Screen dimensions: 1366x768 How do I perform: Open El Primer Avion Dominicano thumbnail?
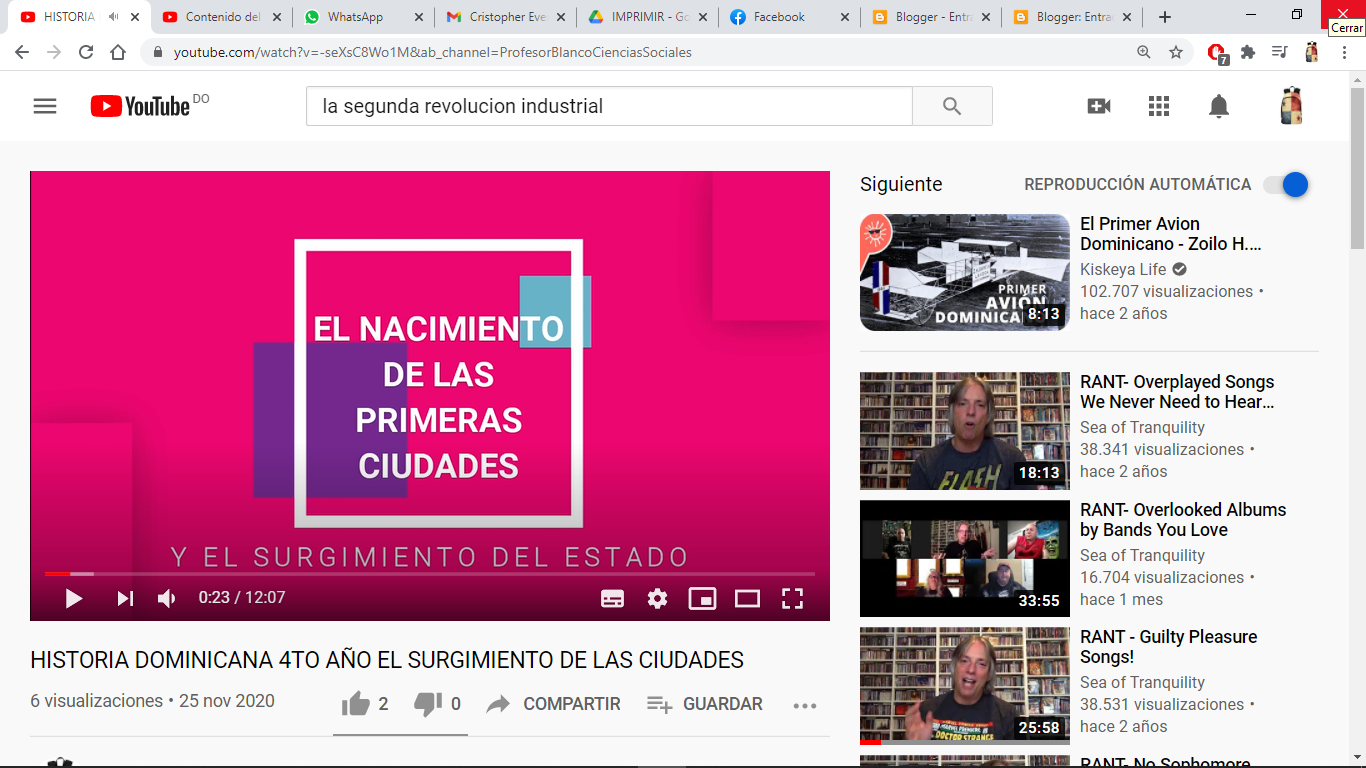(x=965, y=272)
